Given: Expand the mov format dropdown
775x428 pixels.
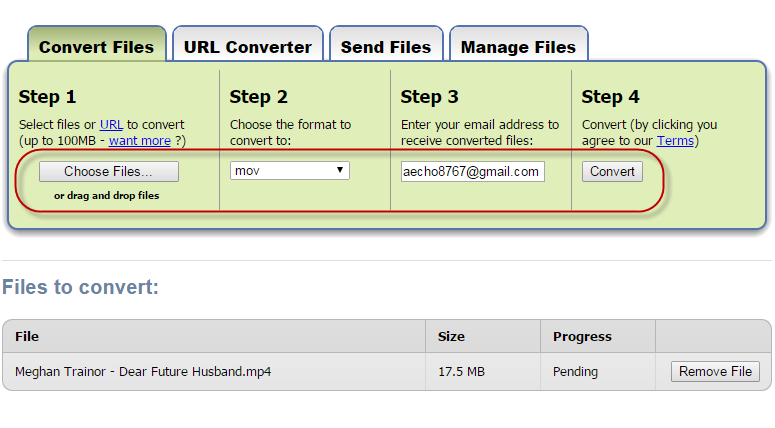Looking at the screenshot, I should click(x=289, y=171).
